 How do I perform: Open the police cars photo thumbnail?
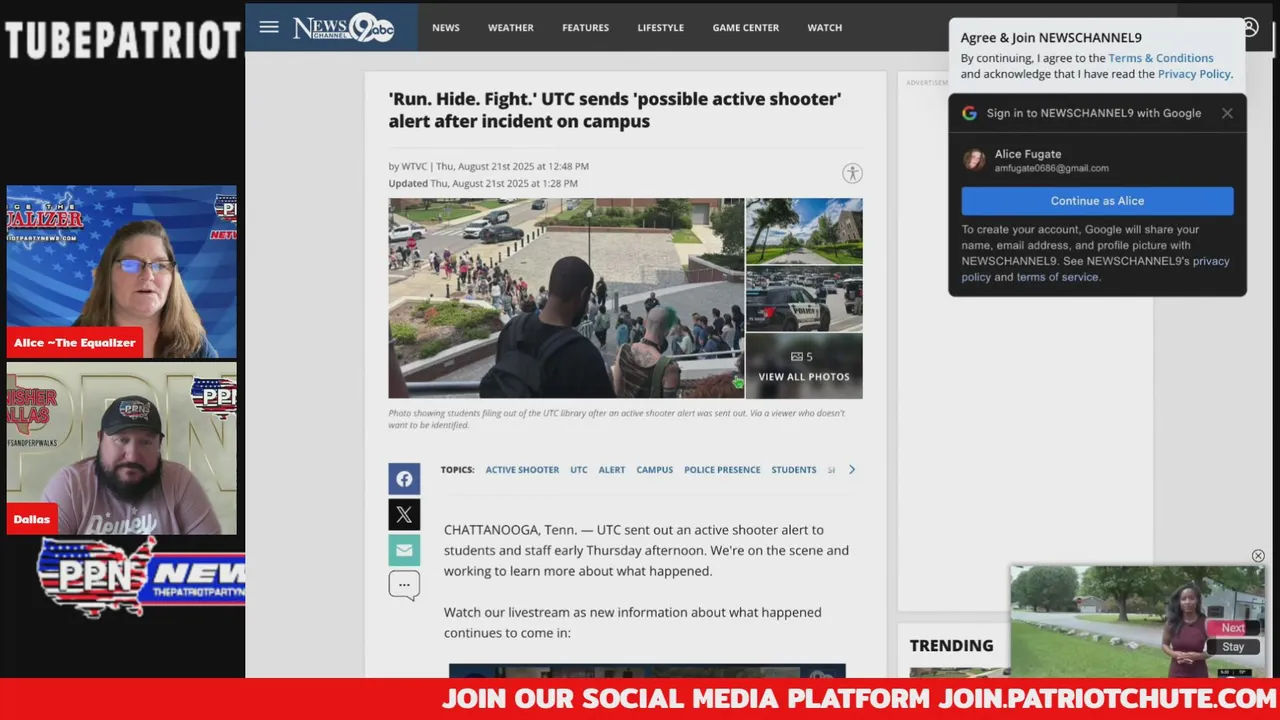point(804,299)
